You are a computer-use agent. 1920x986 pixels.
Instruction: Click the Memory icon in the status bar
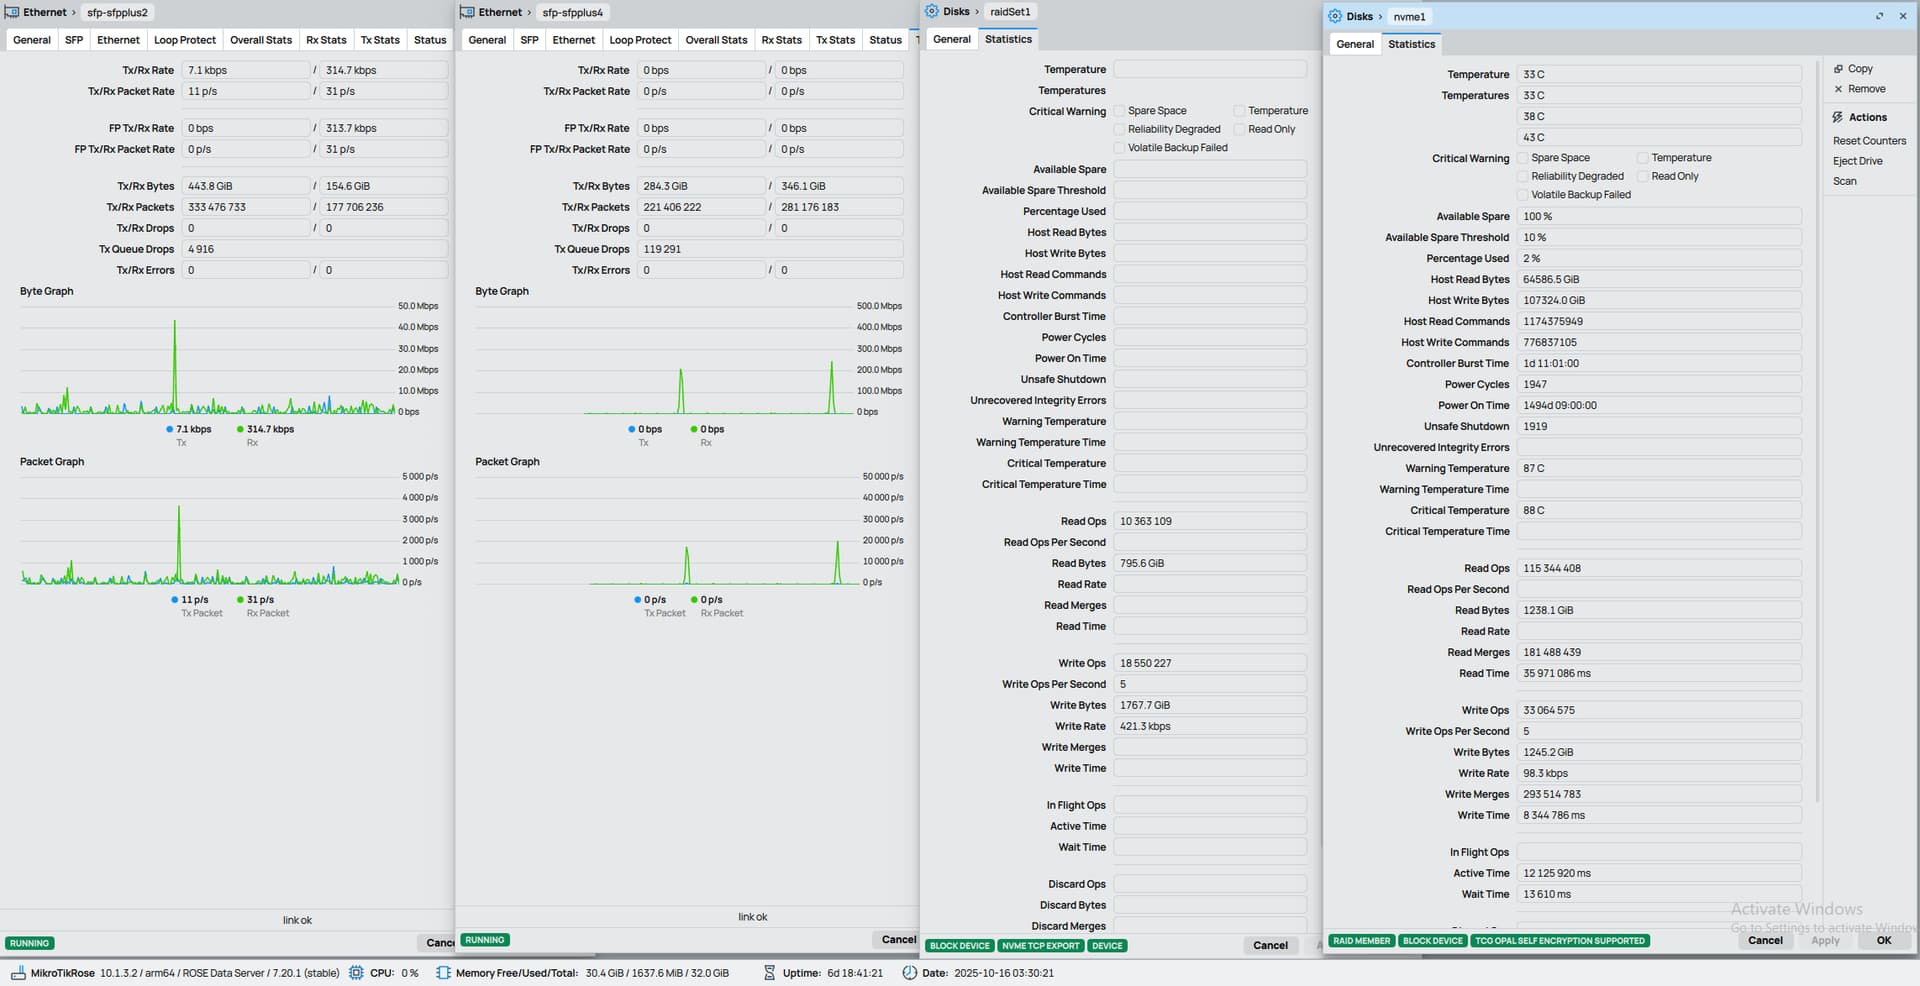pyautogui.click(x=443, y=972)
